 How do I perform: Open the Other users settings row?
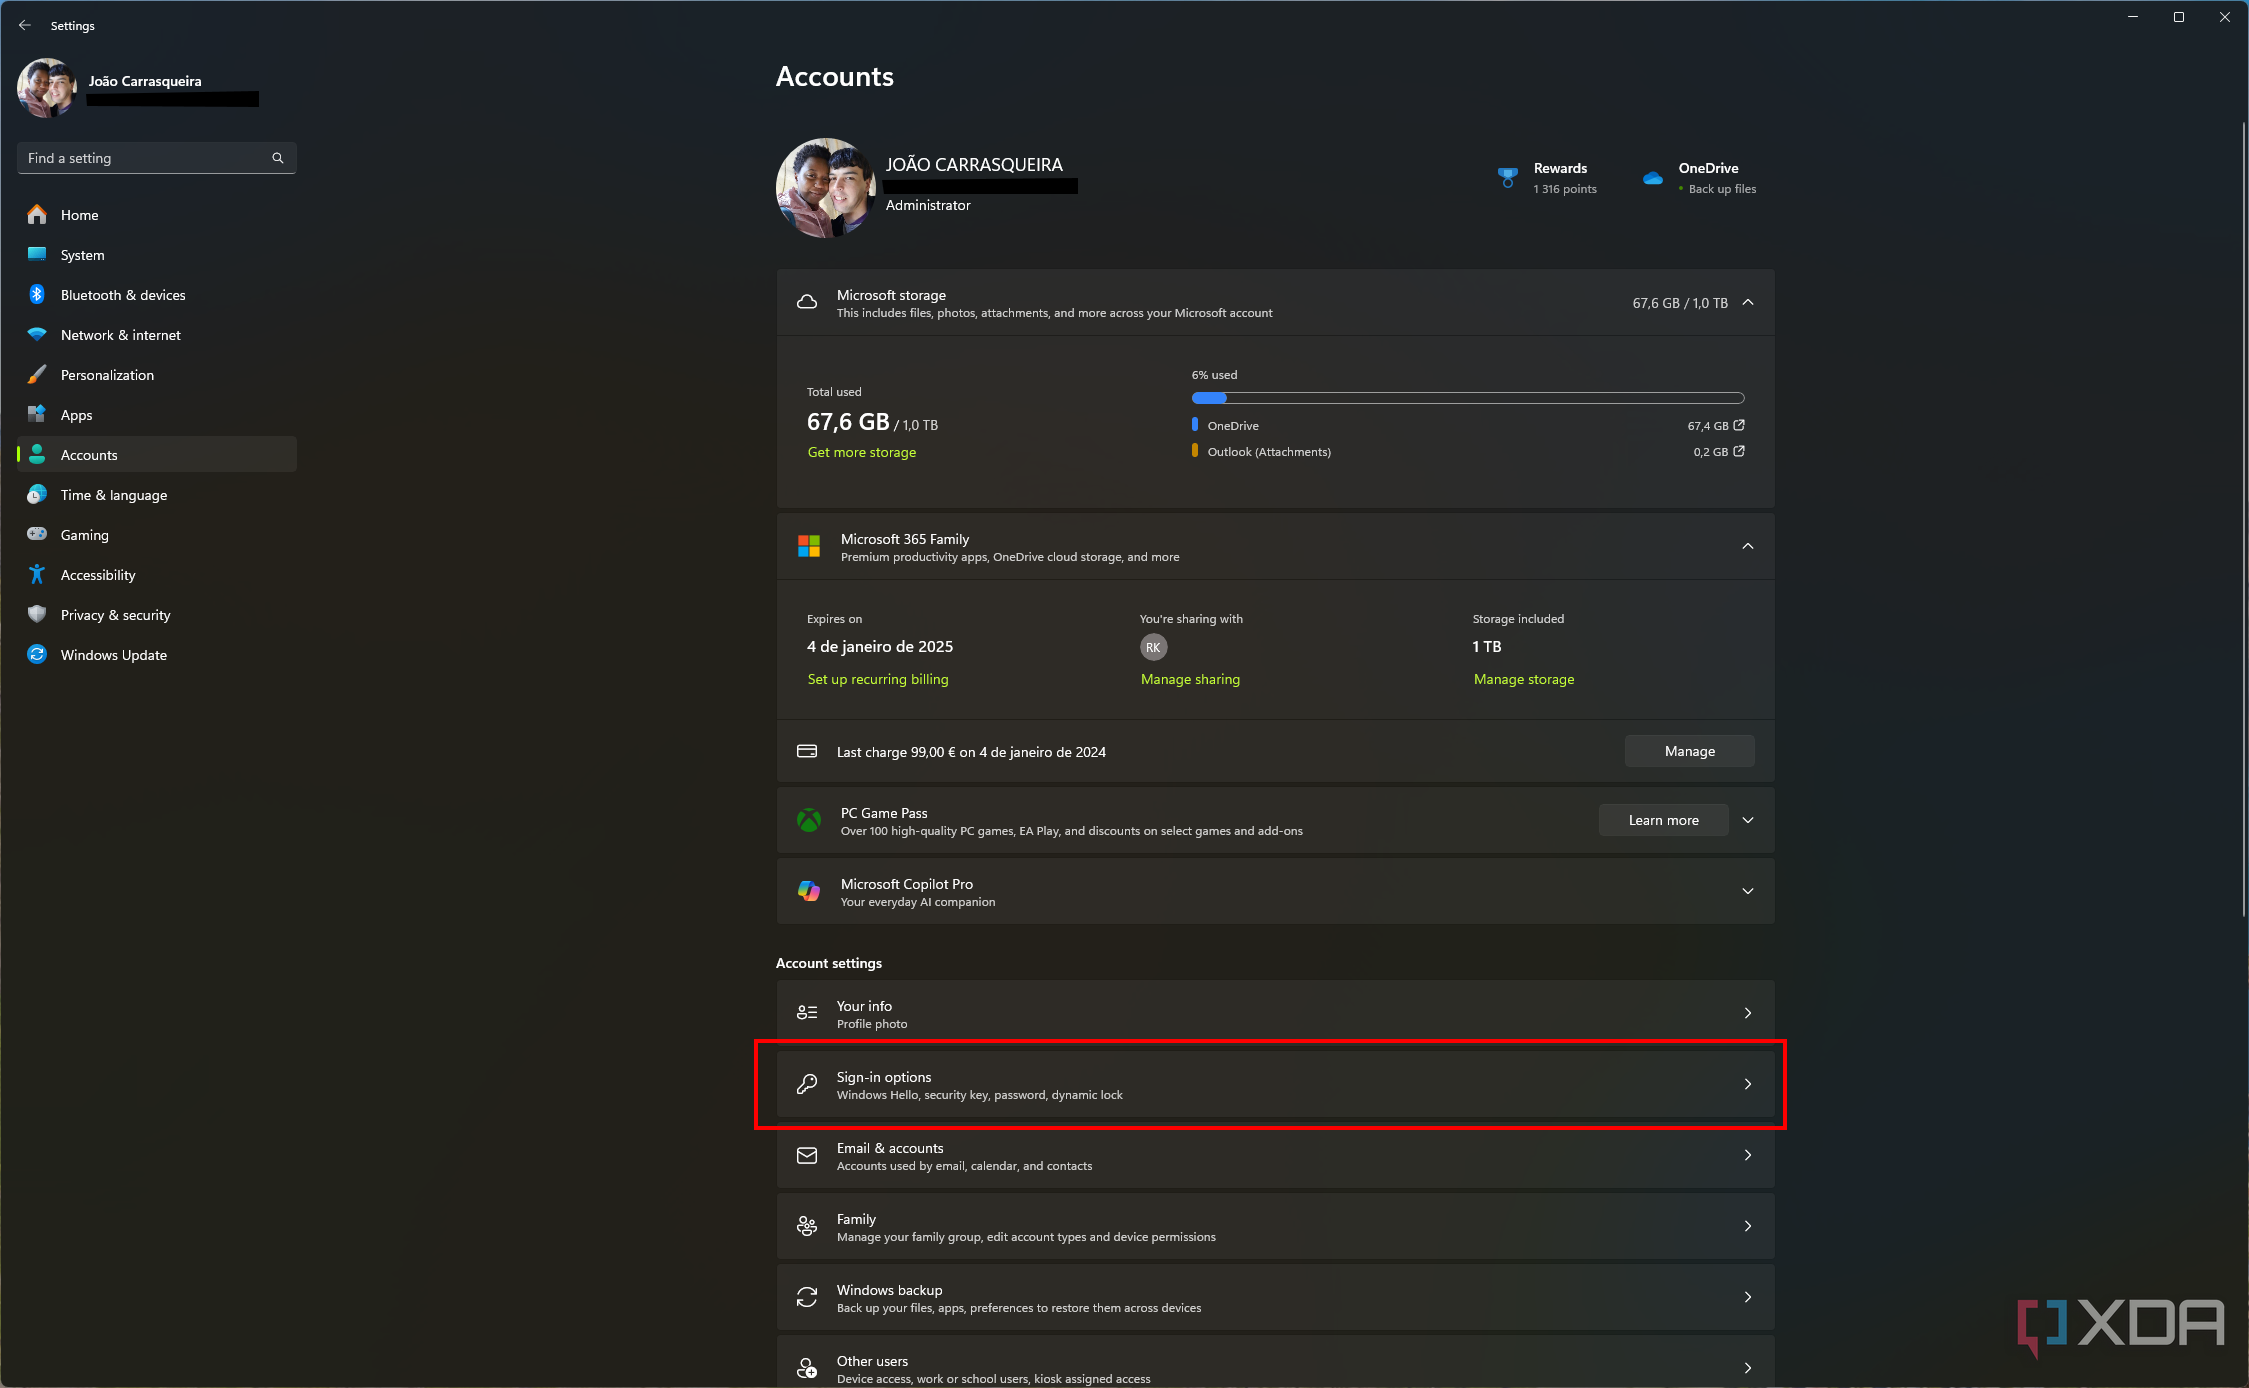pyautogui.click(x=1275, y=1362)
